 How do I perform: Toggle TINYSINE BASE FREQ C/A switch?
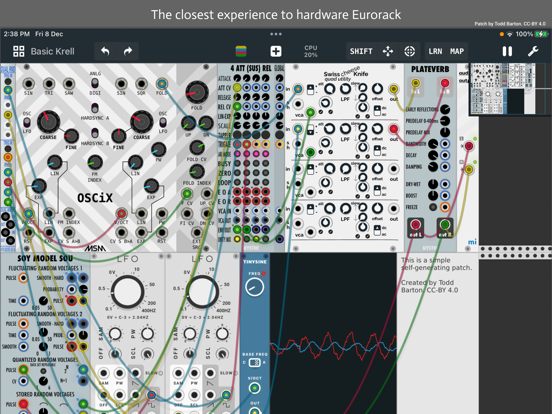254,362
